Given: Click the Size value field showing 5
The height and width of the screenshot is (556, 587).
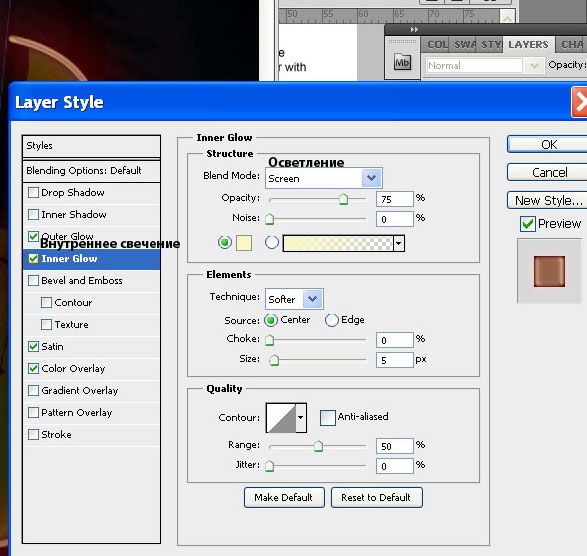Looking at the screenshot, I should tap(395, 360).
